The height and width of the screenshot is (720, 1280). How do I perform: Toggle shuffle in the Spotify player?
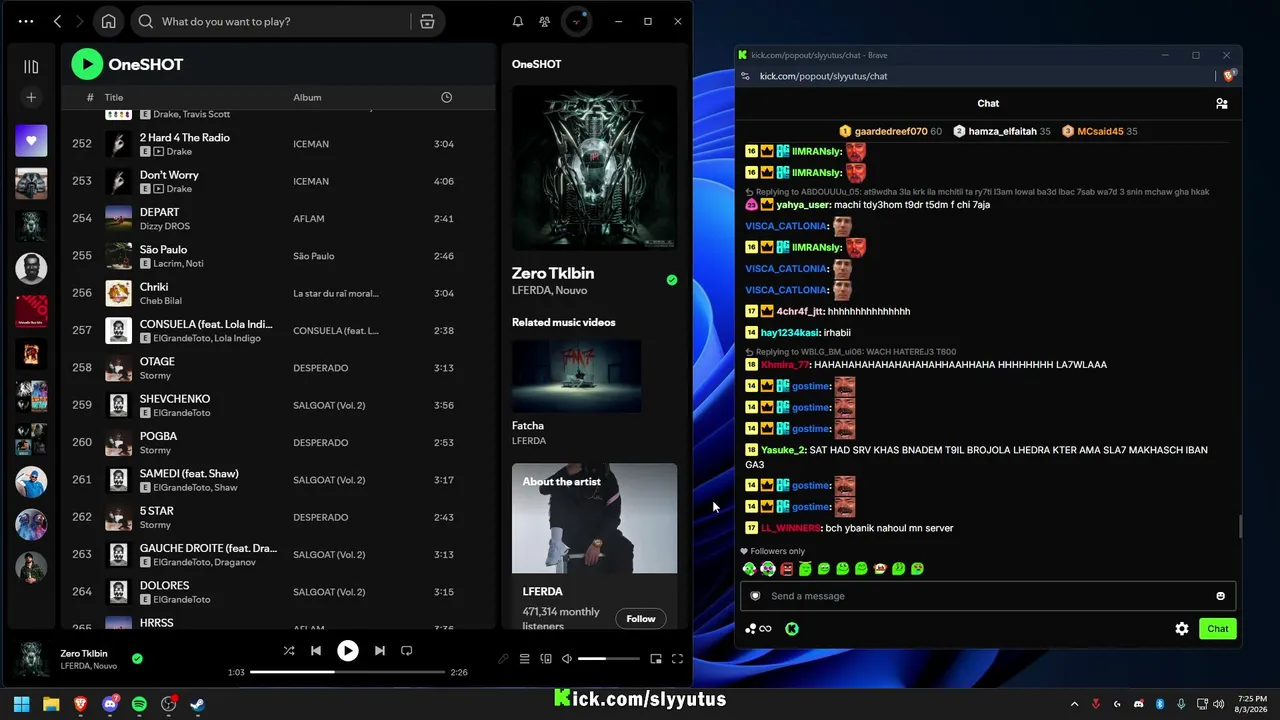289,651
